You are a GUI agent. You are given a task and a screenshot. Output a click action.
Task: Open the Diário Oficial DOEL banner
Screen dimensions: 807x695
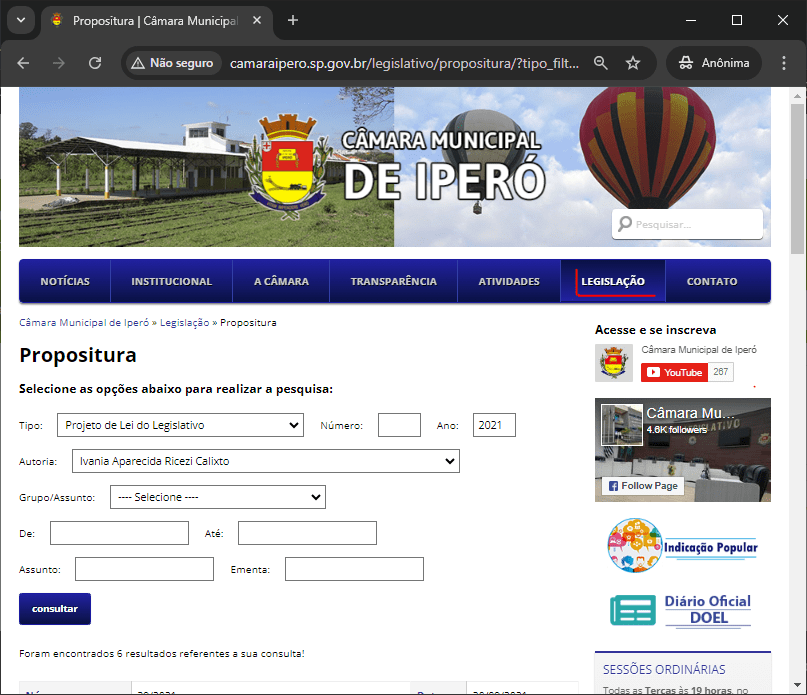click(683, 609)
